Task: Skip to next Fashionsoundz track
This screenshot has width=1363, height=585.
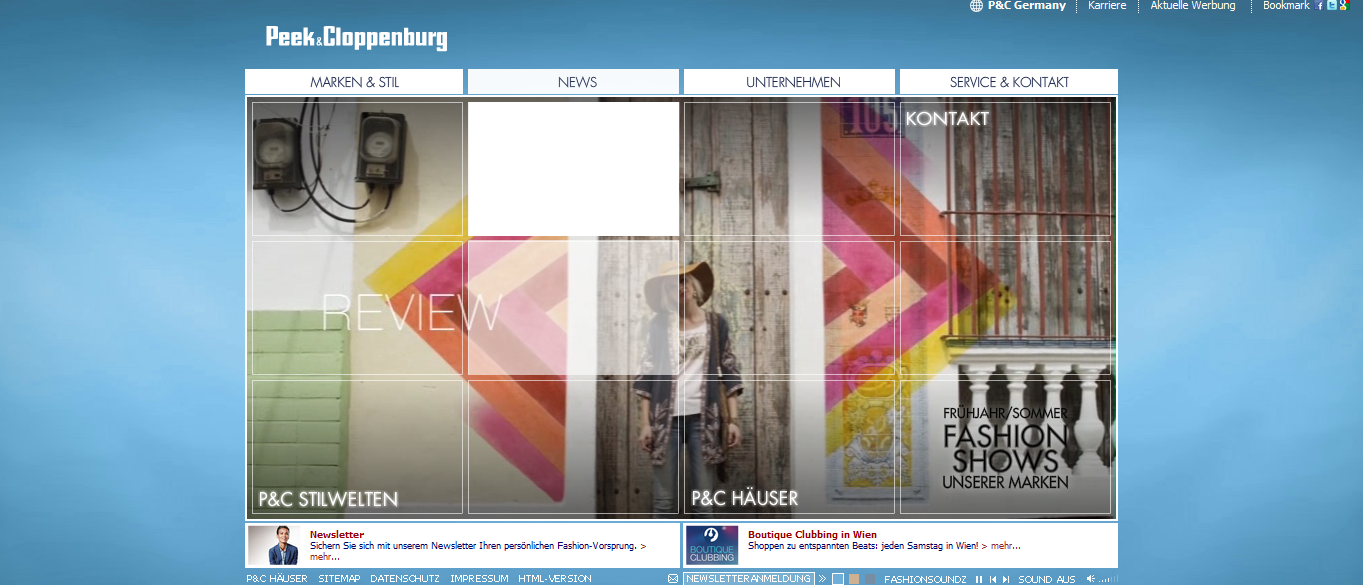Action: pyautogui.click(x=1005, y=579)
